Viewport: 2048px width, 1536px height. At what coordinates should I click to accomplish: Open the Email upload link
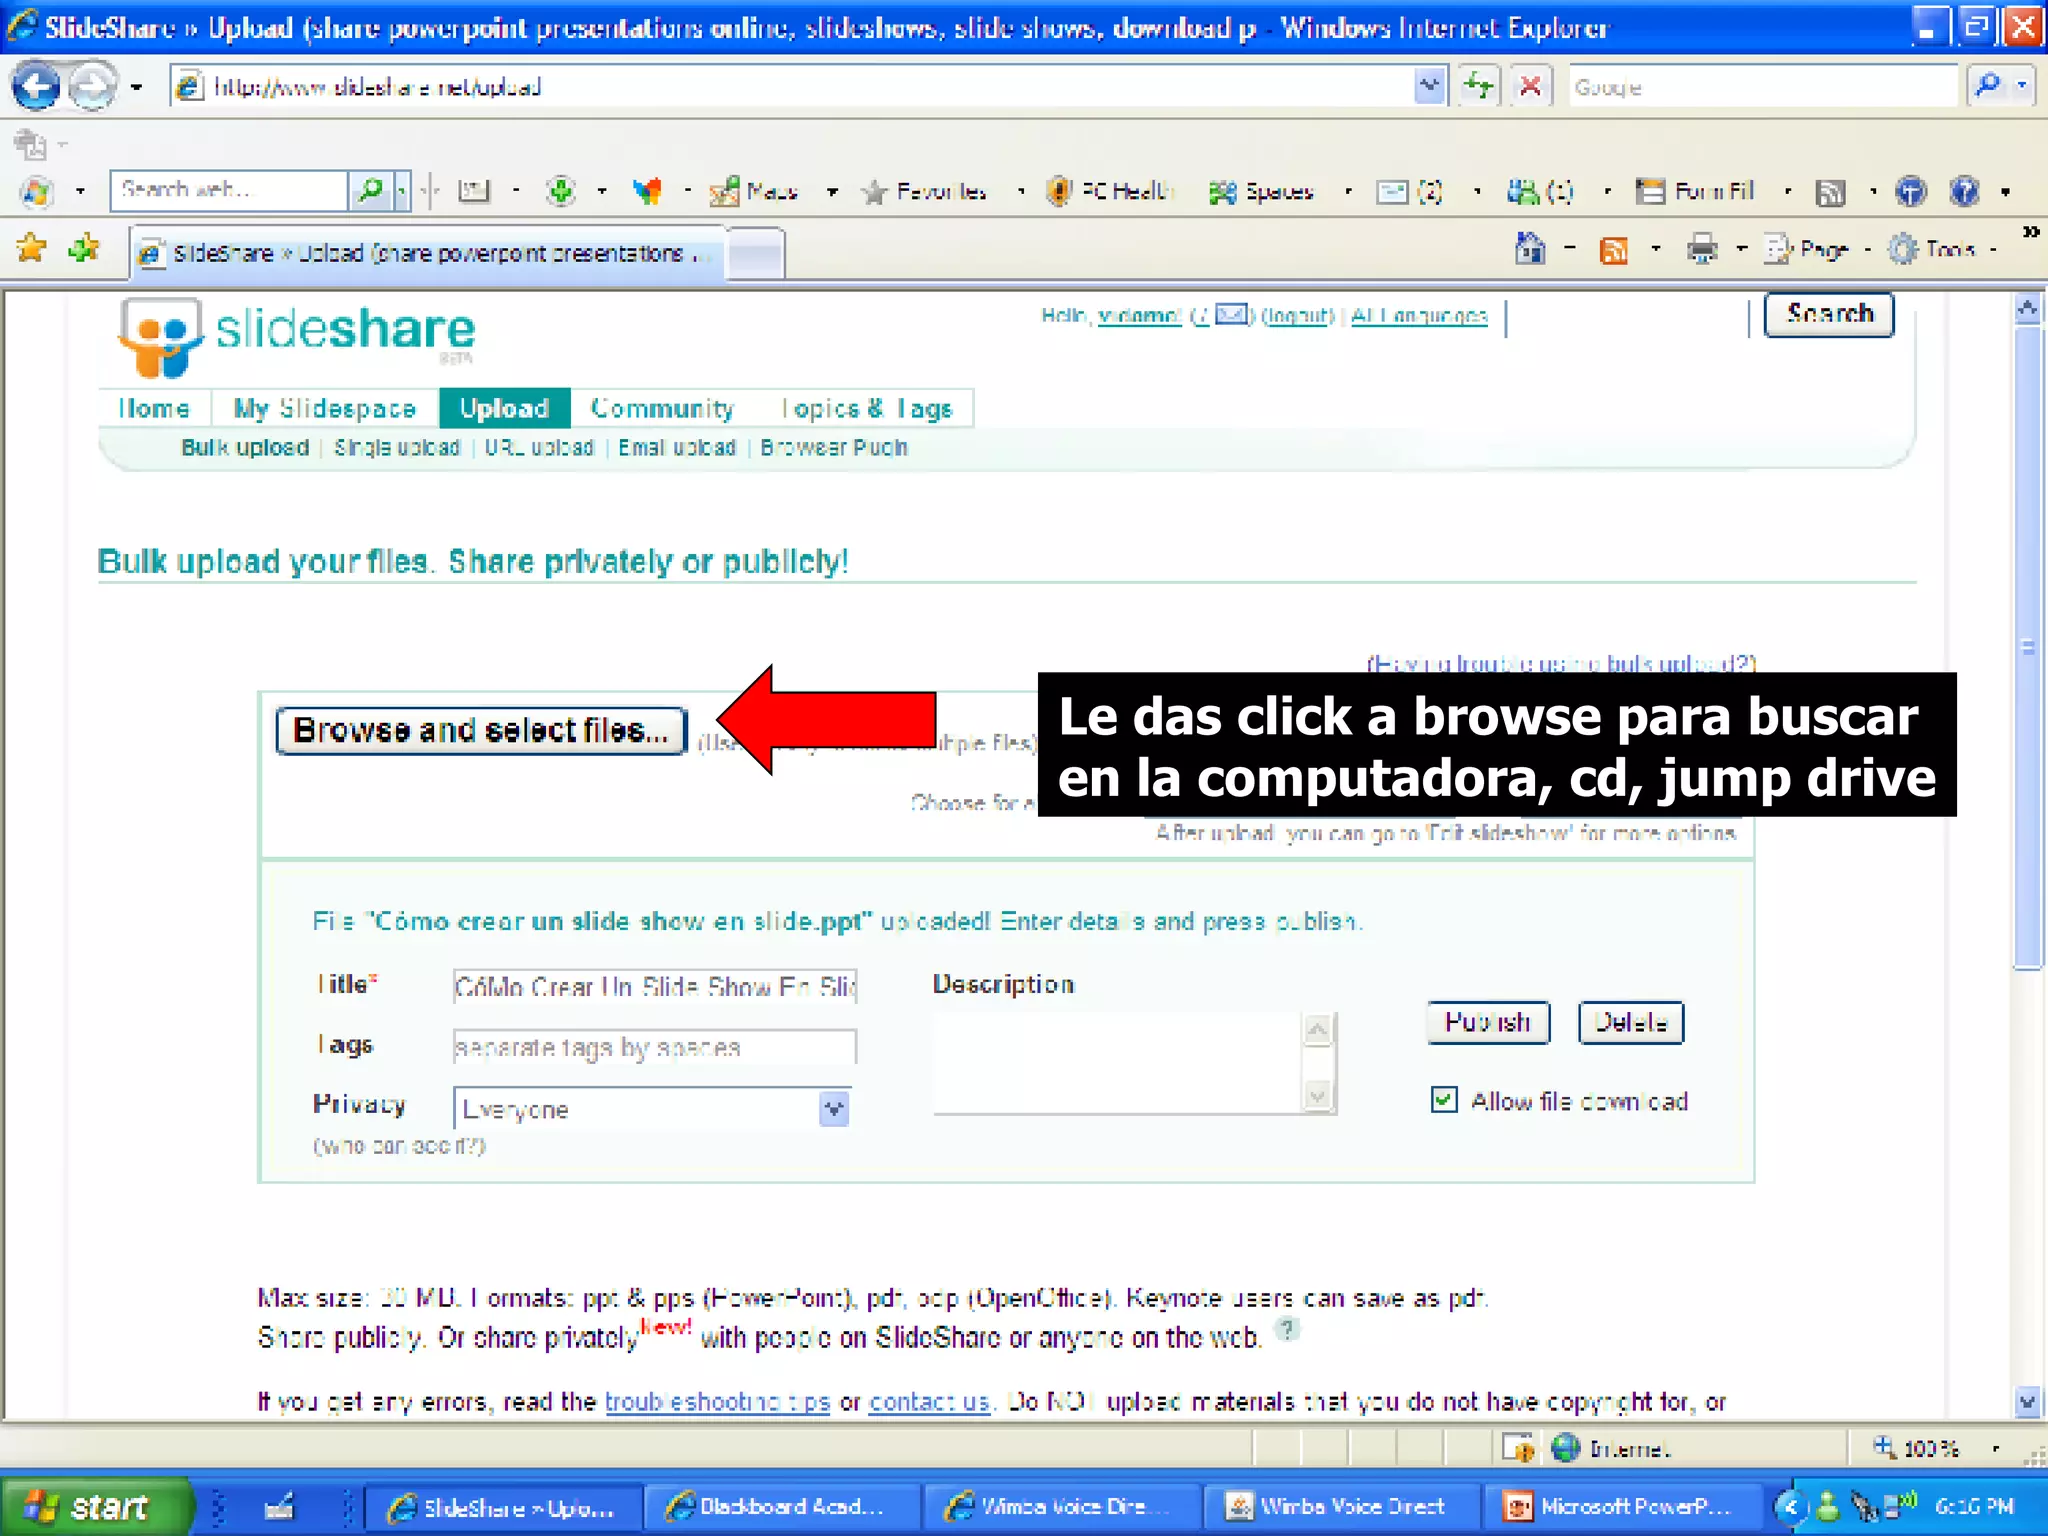click(677, 448)
